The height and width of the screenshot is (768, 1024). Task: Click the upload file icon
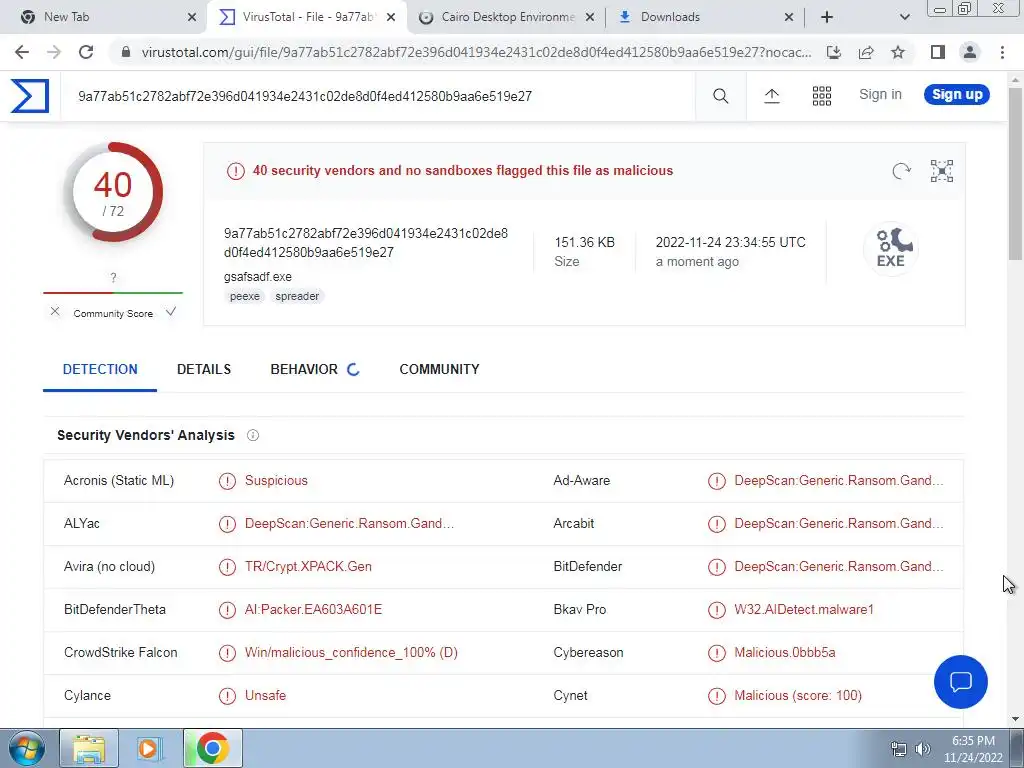click(x=771, y=96)
